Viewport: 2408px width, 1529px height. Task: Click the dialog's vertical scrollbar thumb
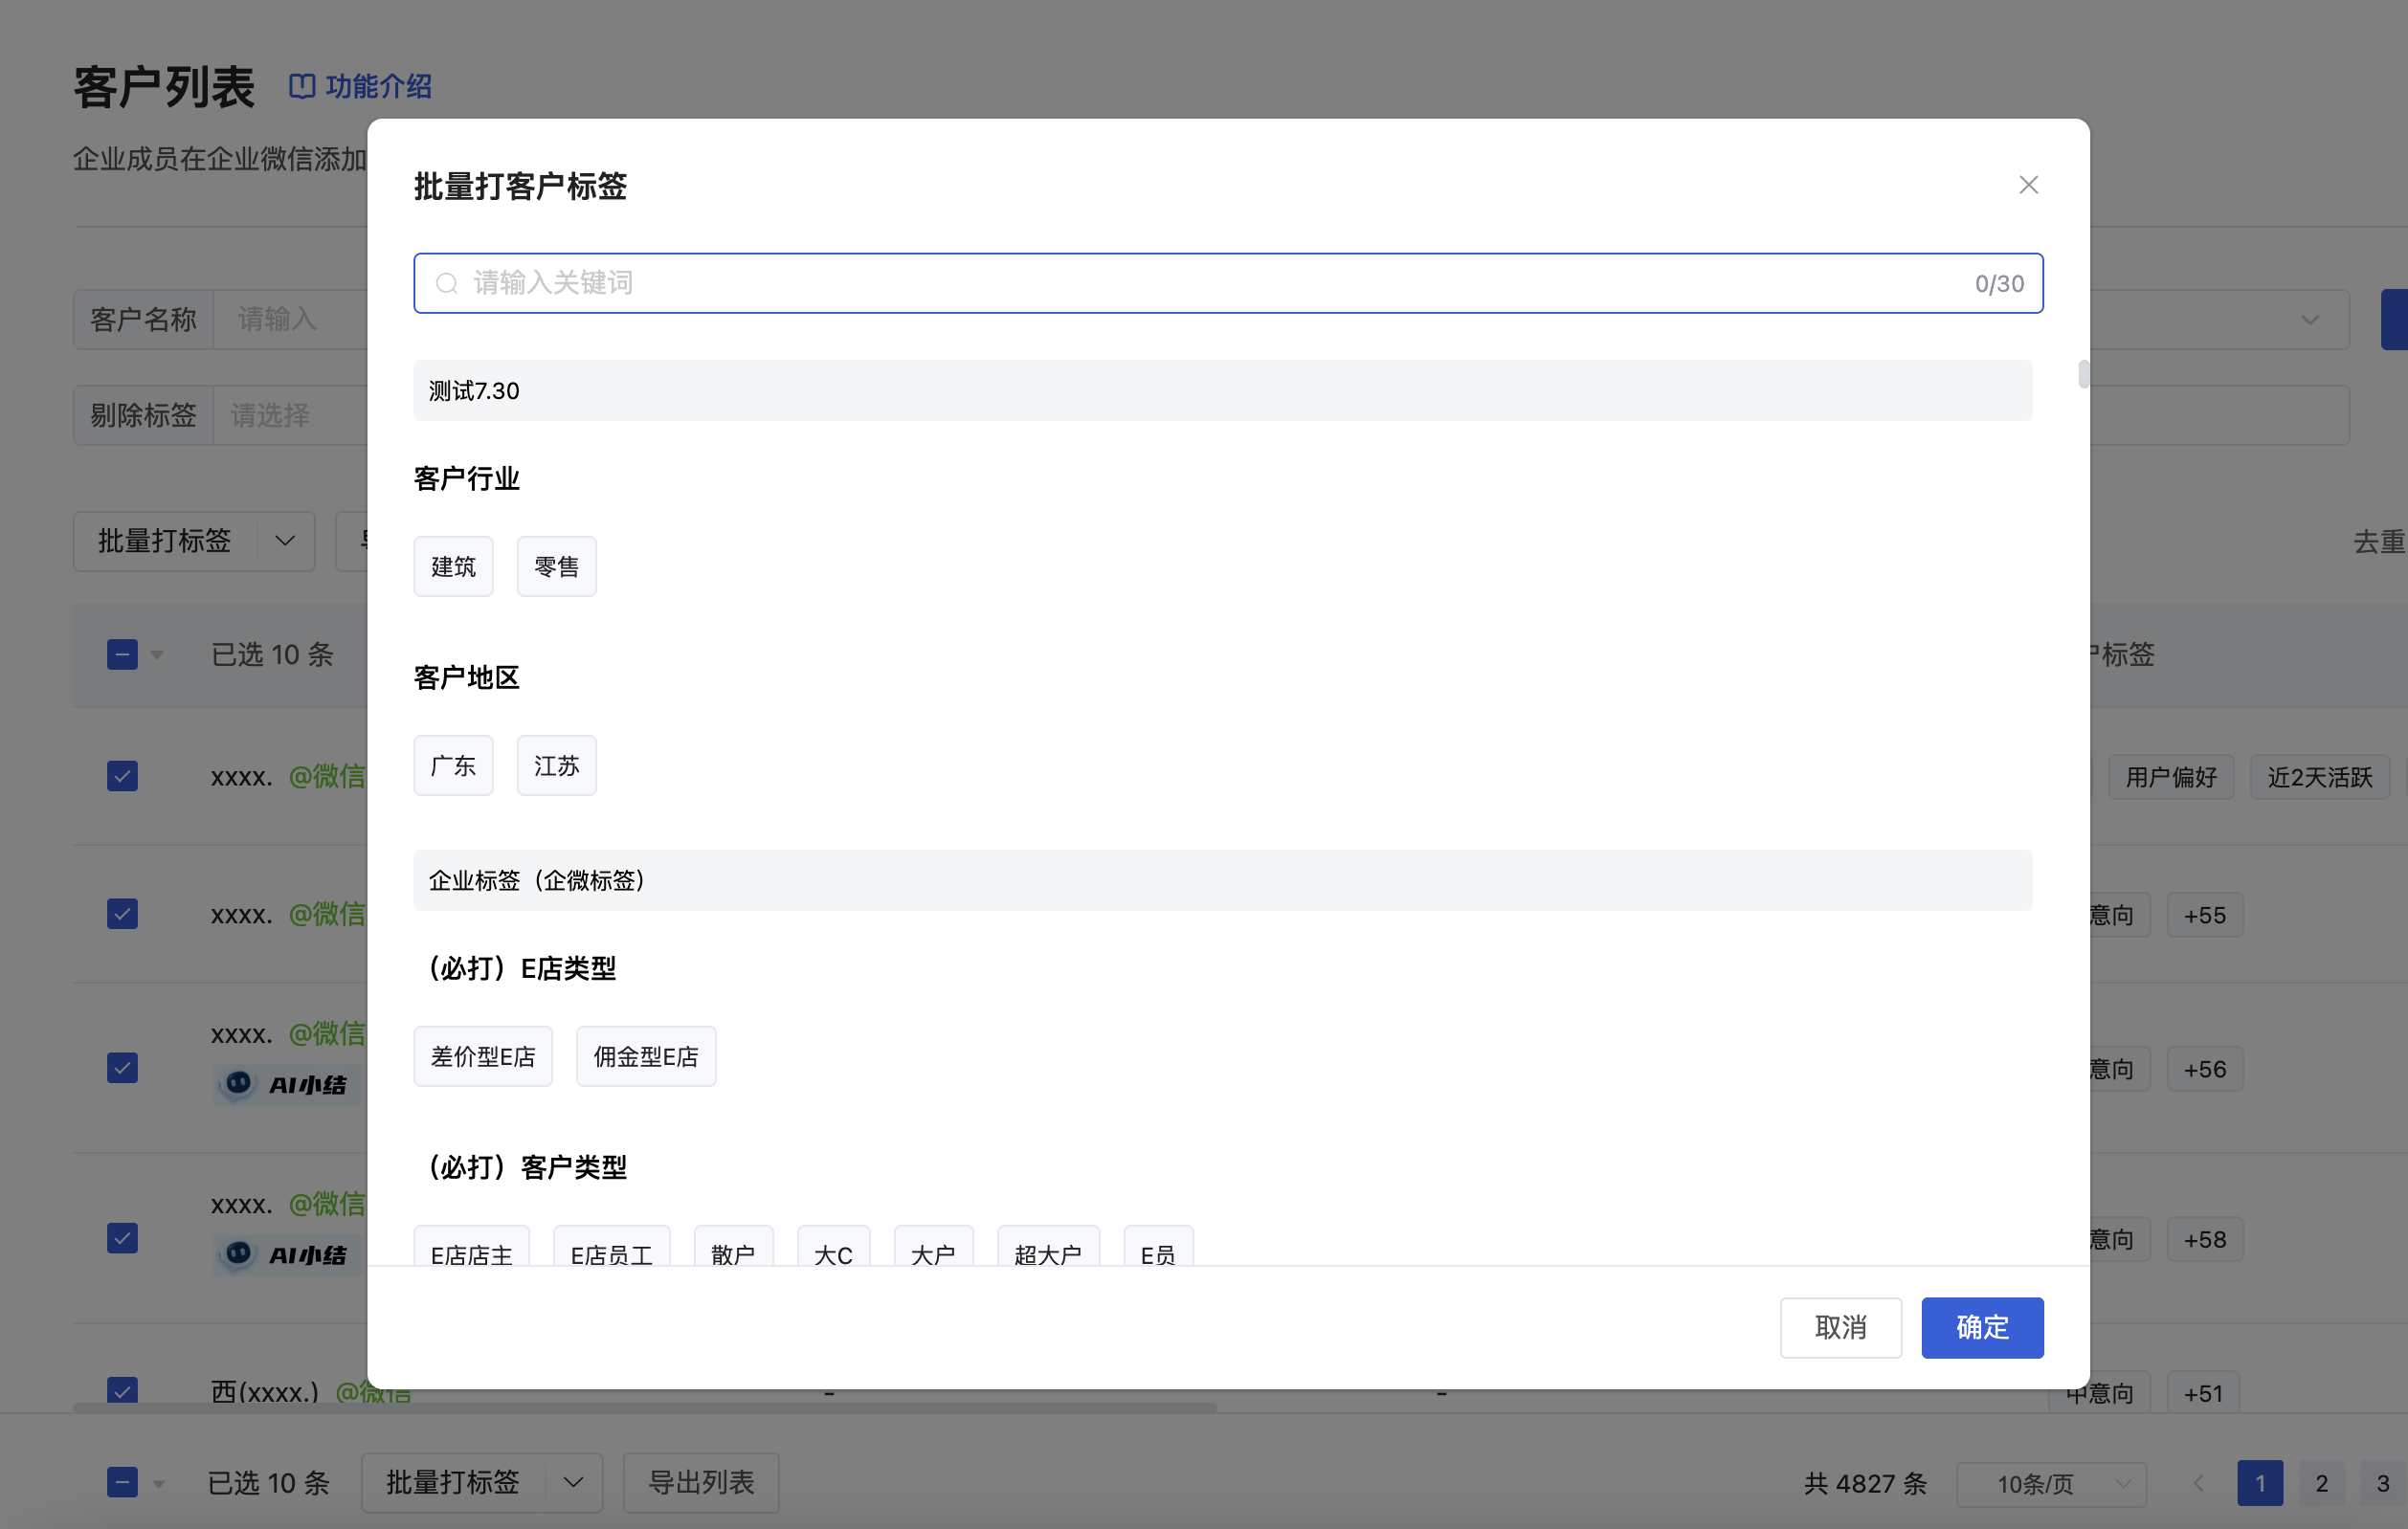tap(2083, 374)
